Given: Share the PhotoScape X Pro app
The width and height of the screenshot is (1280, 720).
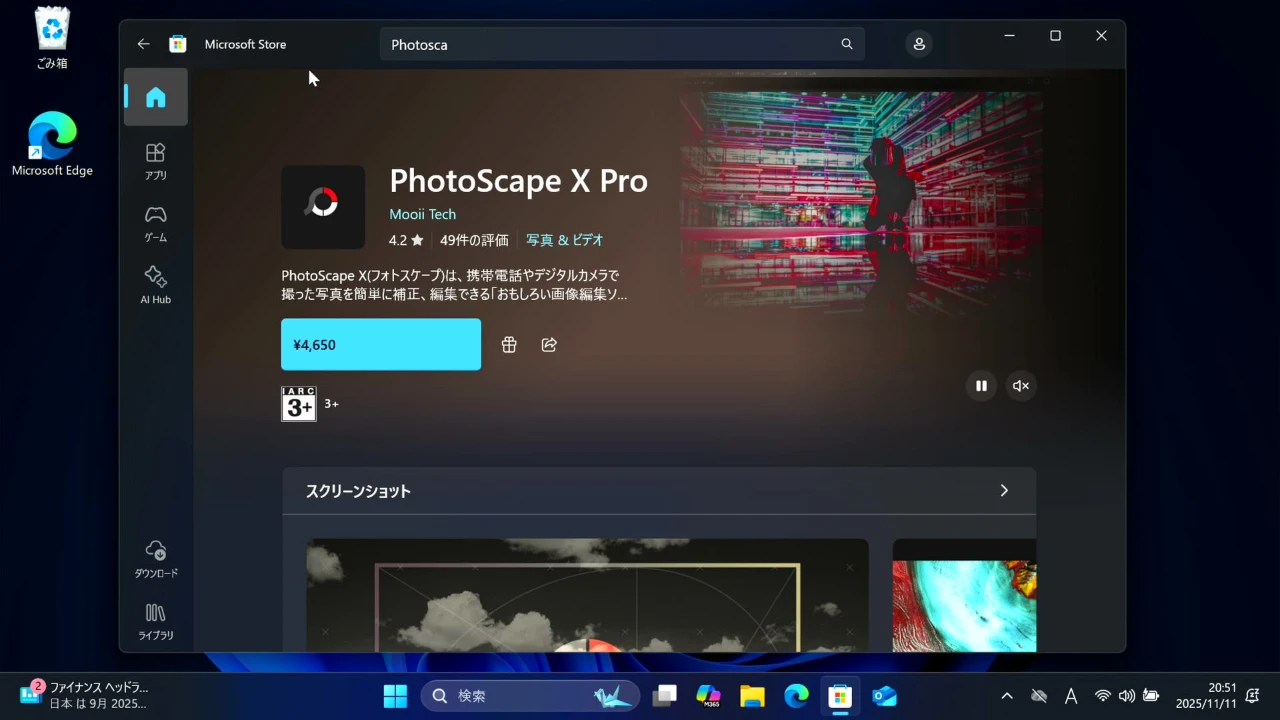Looking at the screenshot, I should pyautogui.click(x=549, y=345).
